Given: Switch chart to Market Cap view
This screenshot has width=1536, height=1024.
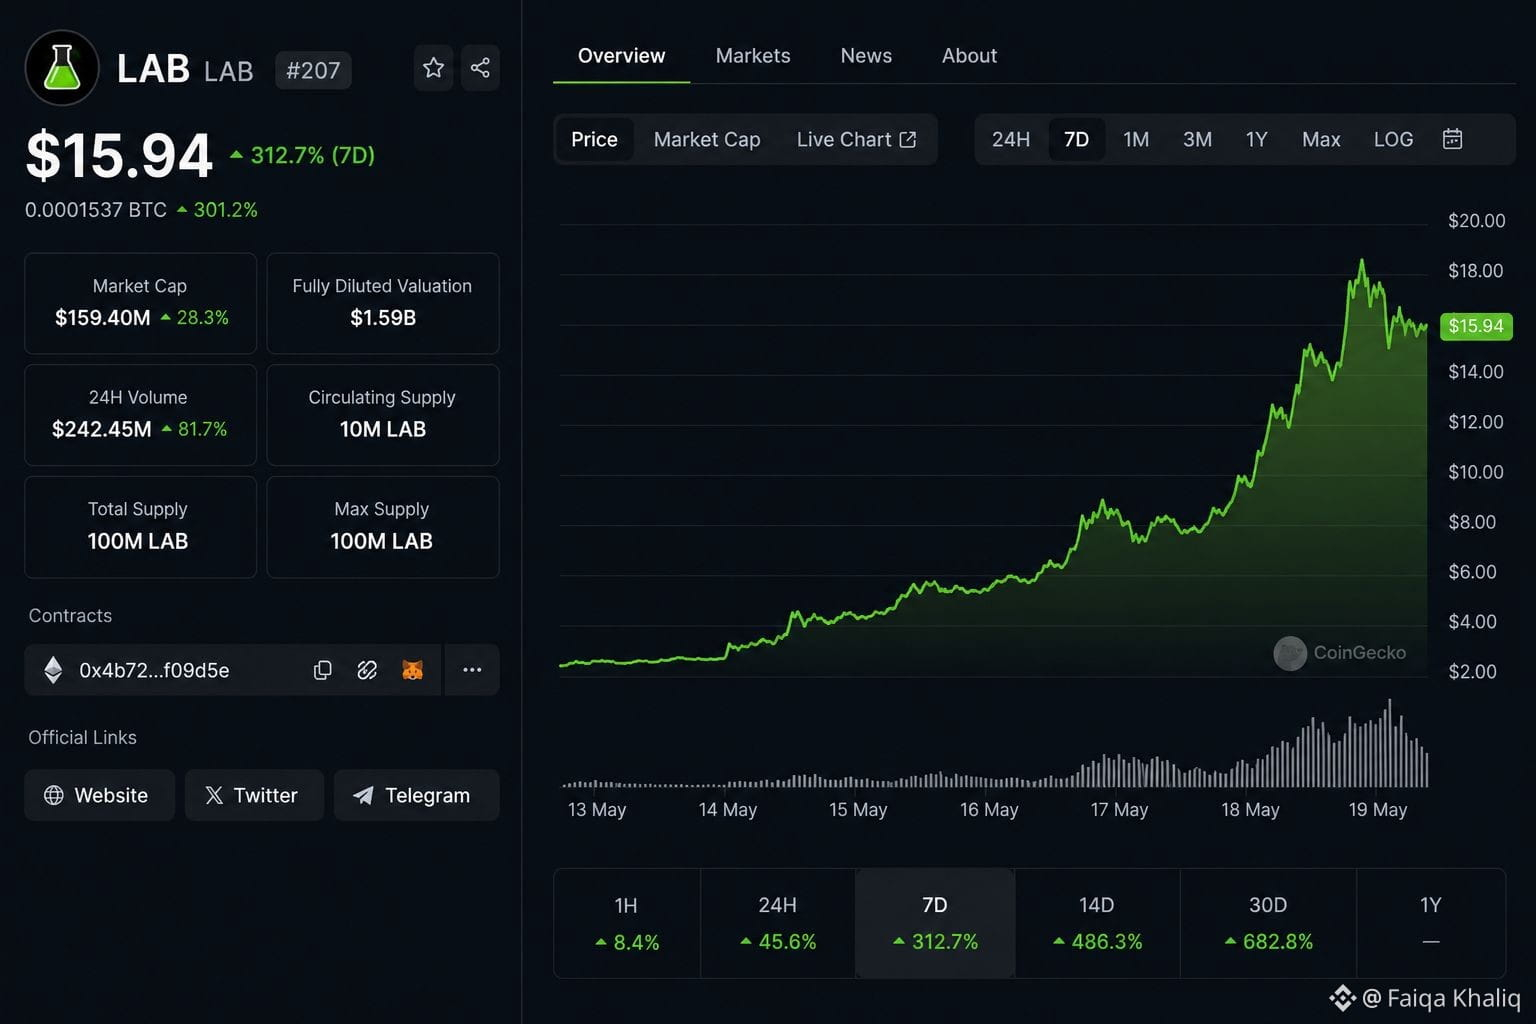Looking at the screenshot, I should click(707, 140).
